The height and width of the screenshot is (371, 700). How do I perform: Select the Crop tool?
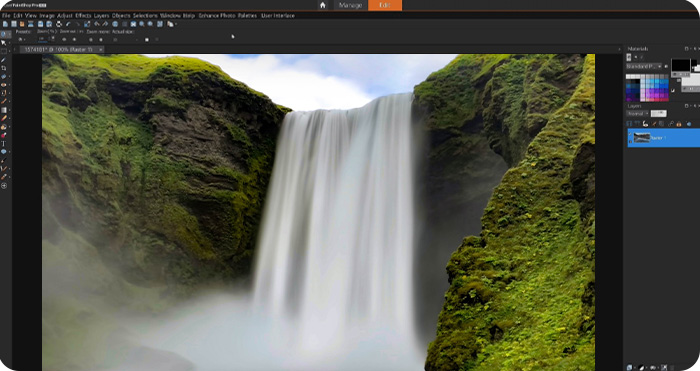4,68
